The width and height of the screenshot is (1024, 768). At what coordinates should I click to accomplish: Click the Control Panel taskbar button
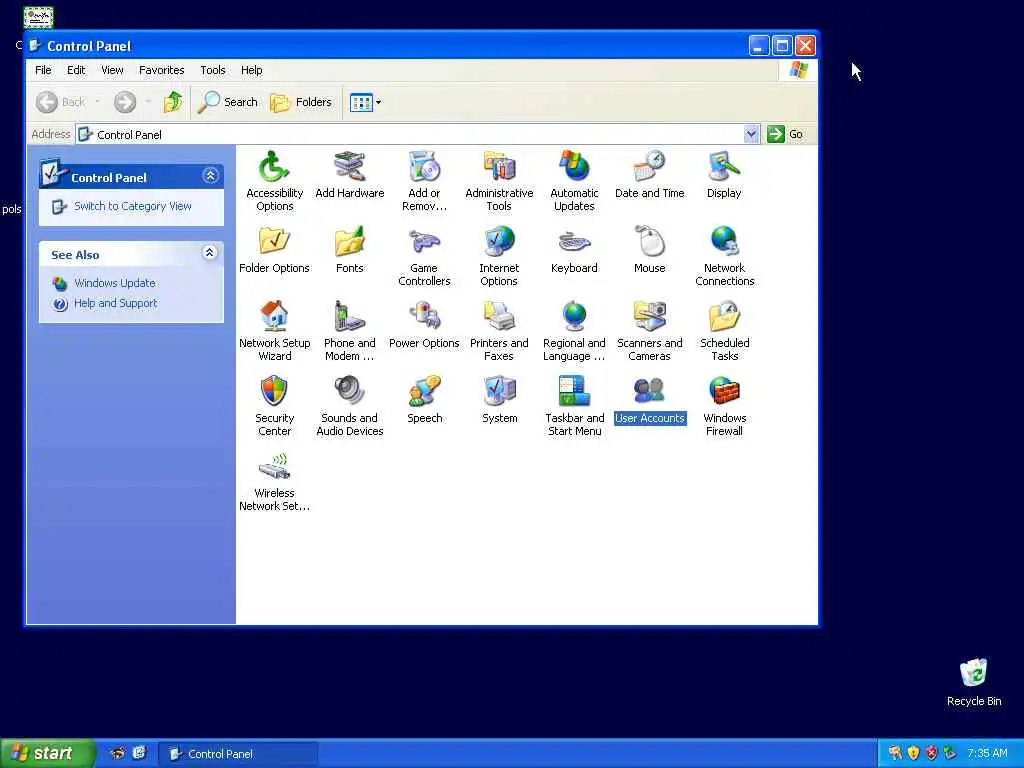[238, 754]
